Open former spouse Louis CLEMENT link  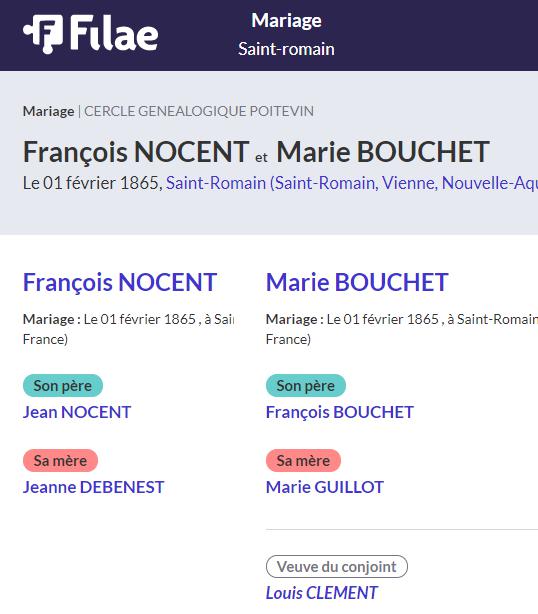(321, 593)
